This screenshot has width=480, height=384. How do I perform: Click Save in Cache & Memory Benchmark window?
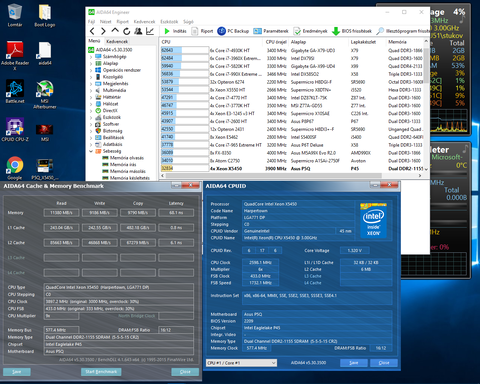(17, 372)
